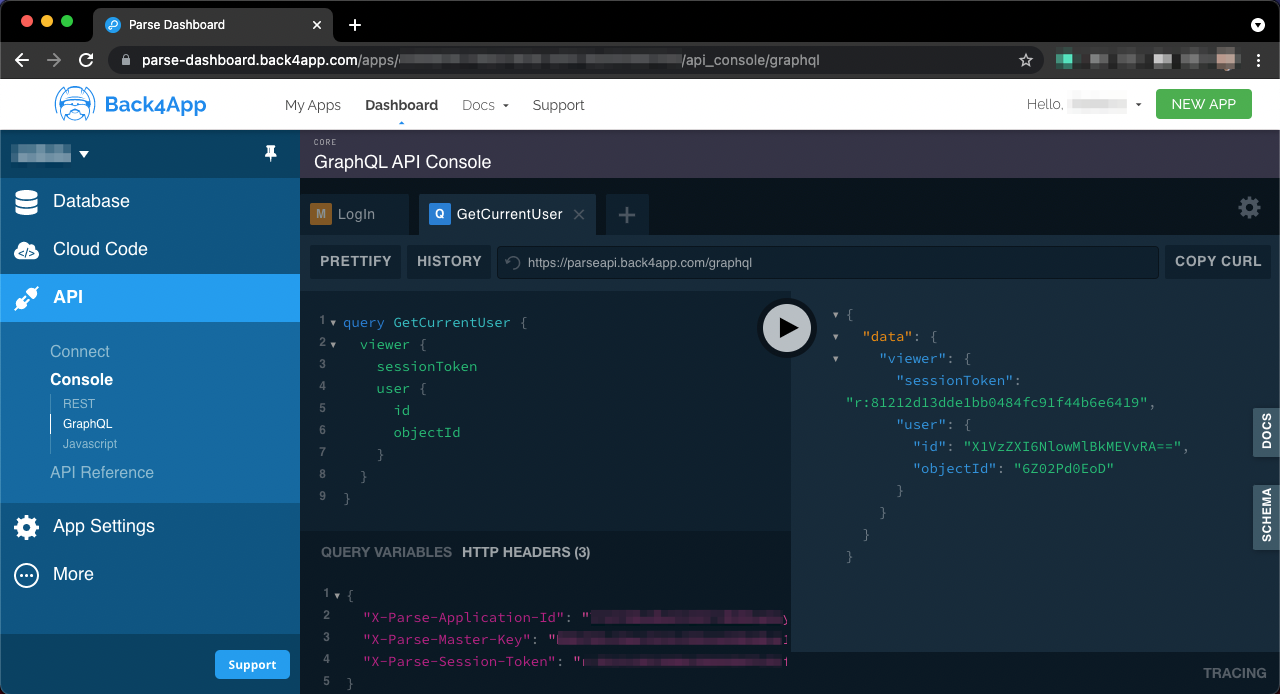Viewport: 1280px width, 694px height.
Task: Open the Connect API page
Action: [x=80, y=352]
